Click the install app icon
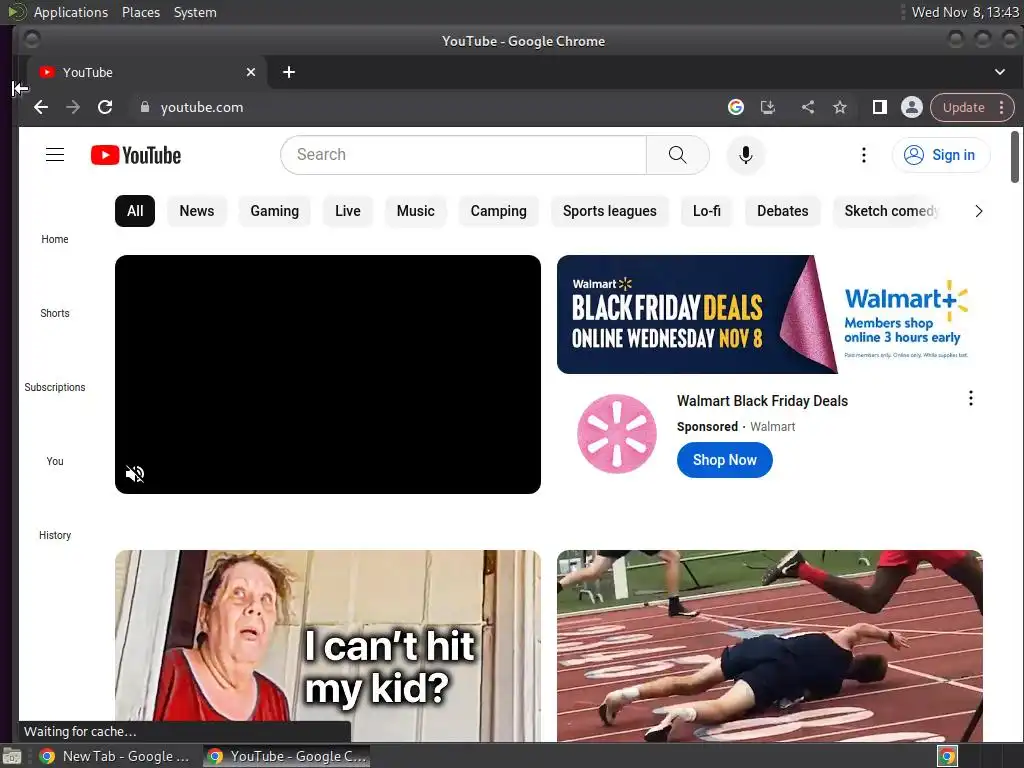 click(x=768, y=107)
